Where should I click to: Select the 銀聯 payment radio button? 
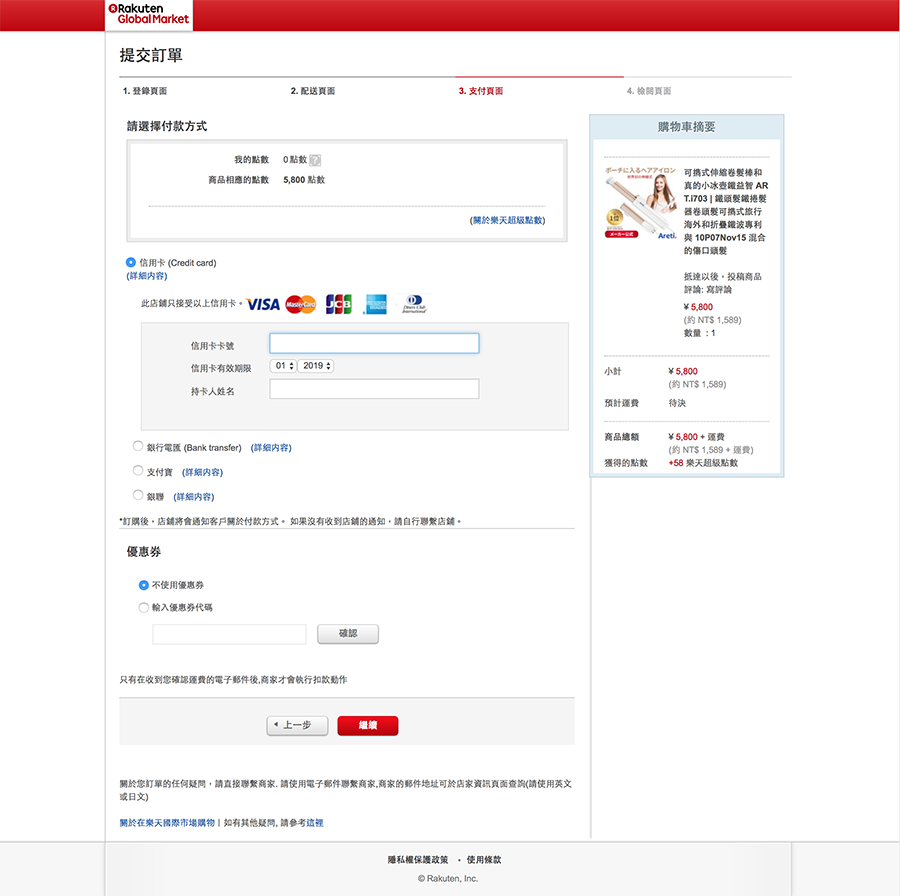tap(138, 495)
